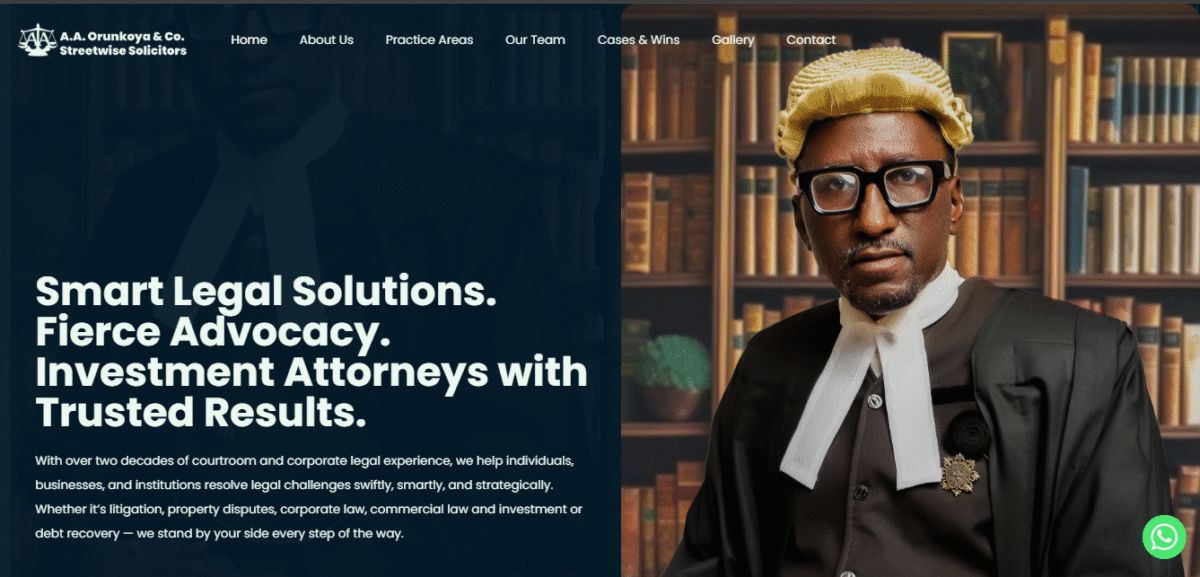Open the Gallery page

point(733,40)
